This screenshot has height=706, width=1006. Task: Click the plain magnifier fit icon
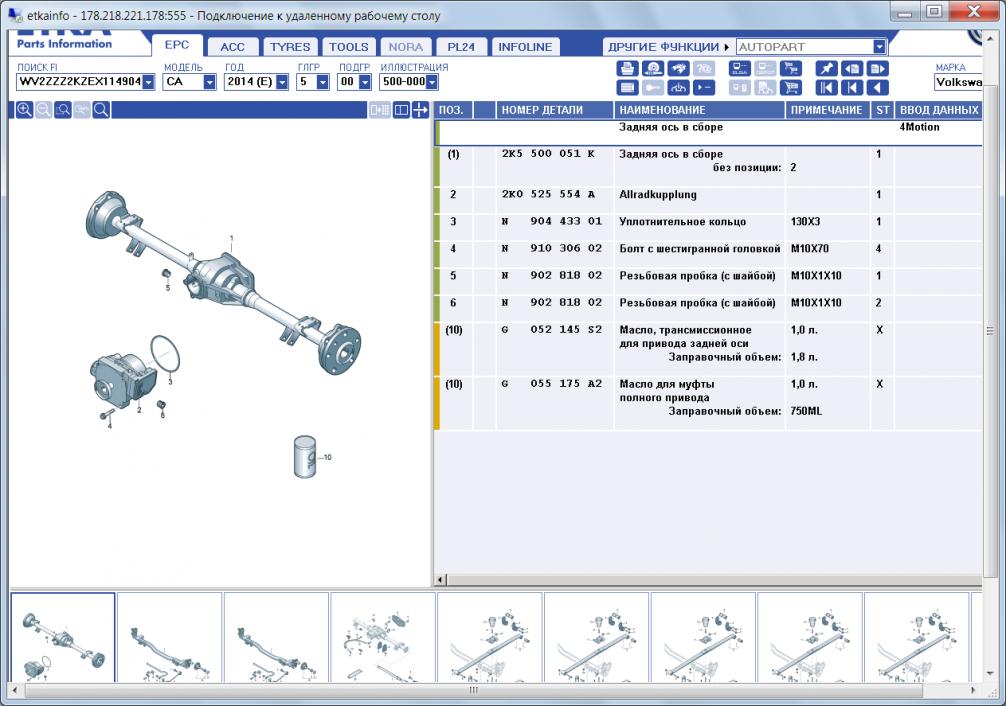[x=101, y=110]
